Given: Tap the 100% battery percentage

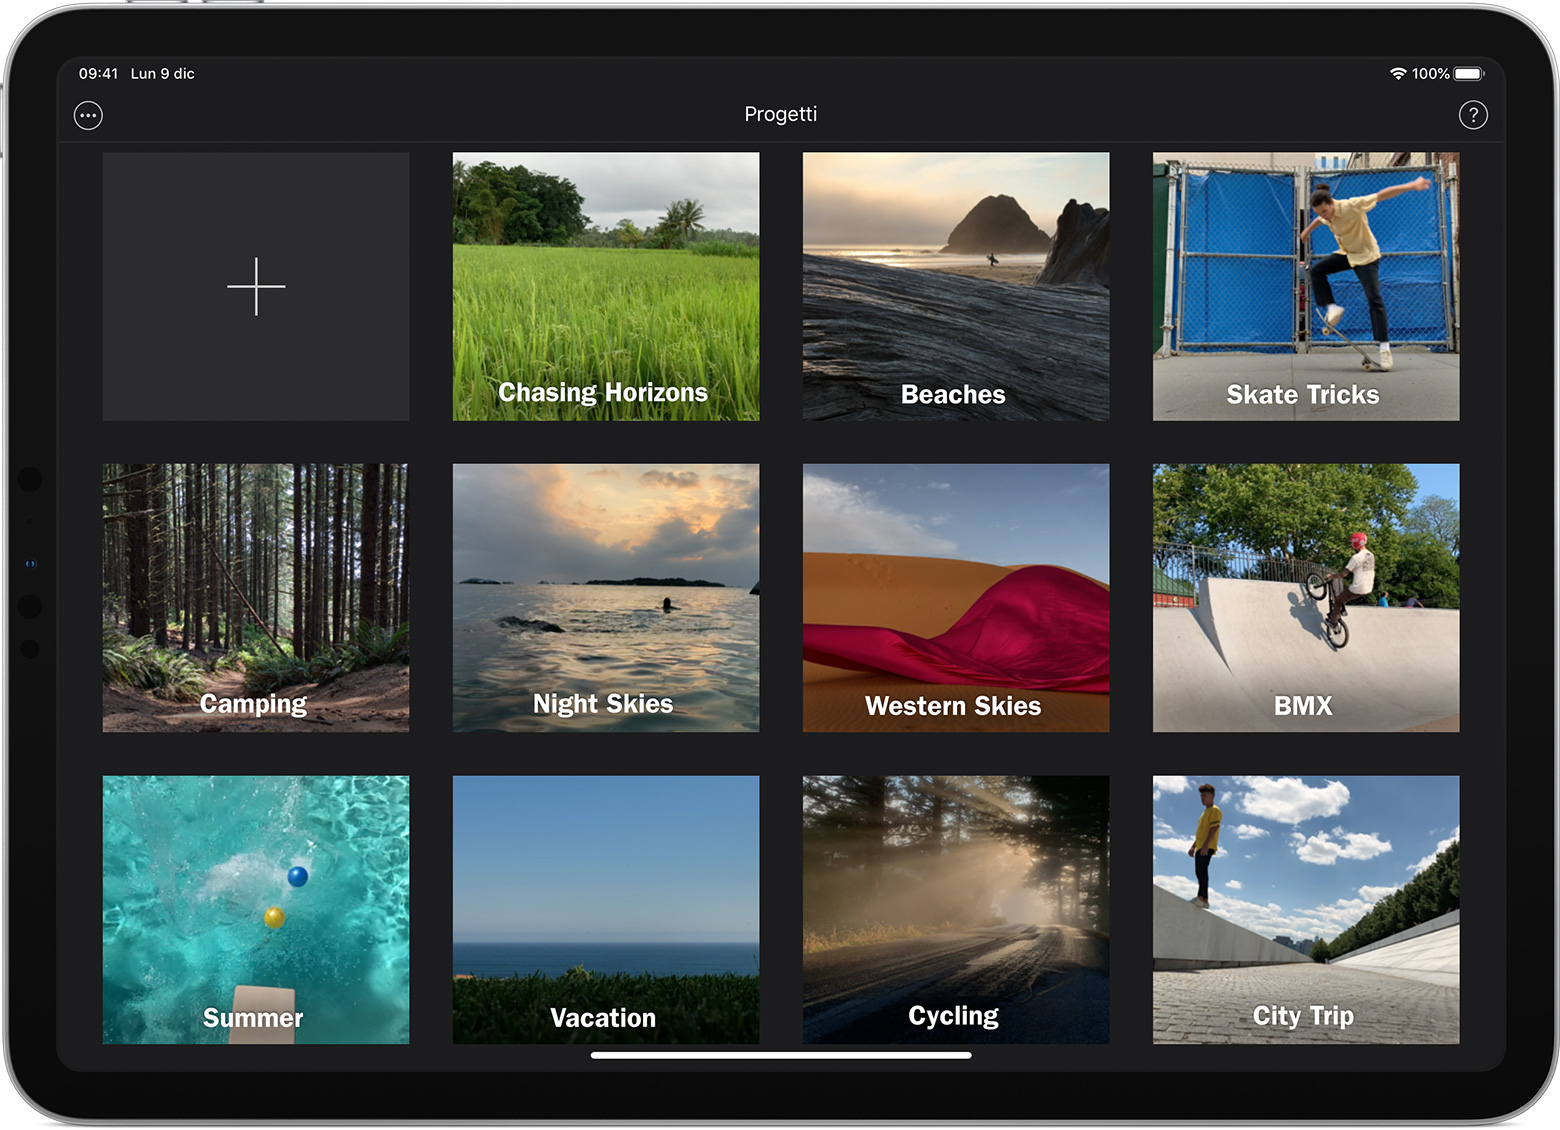Looking at the screenshot, I should coord(1431,74).
